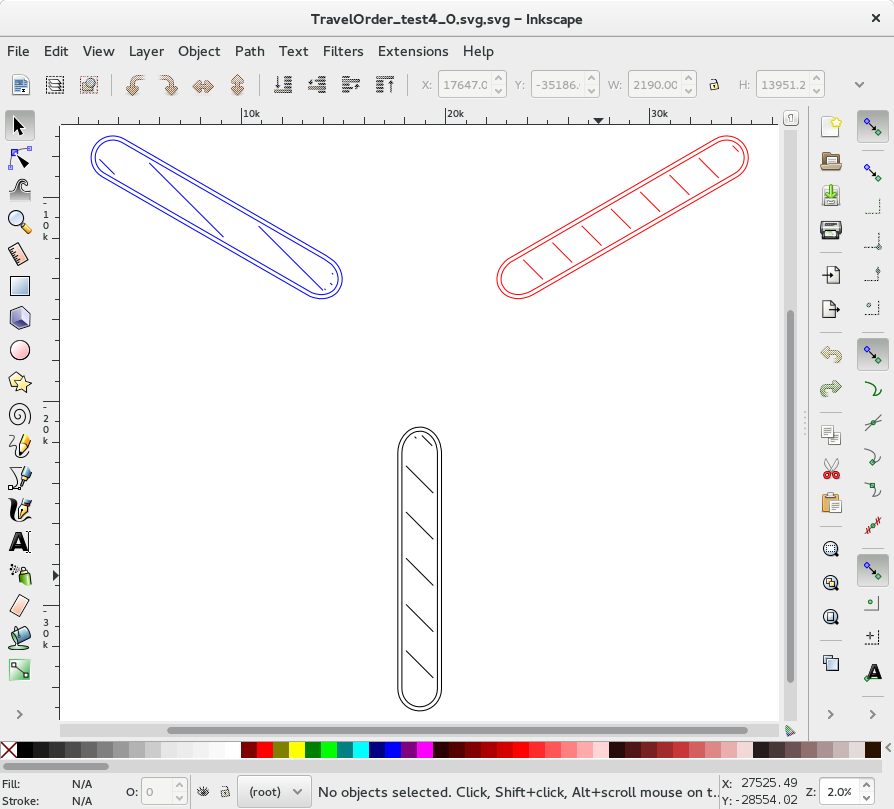Click the Open document folder icon
This screenshot has height=809, width=894.
(x=831, y=161)
